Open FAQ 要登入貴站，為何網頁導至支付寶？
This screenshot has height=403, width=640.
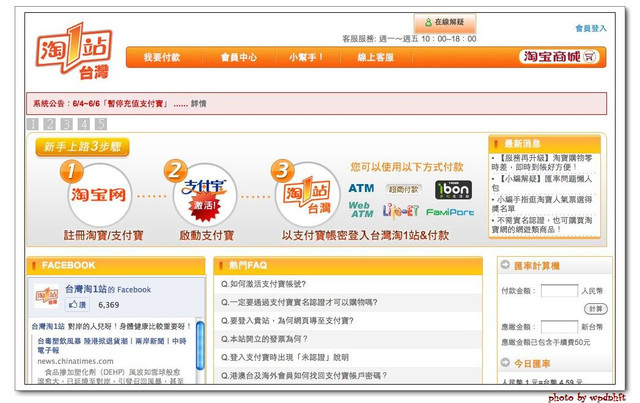[287, 321]
